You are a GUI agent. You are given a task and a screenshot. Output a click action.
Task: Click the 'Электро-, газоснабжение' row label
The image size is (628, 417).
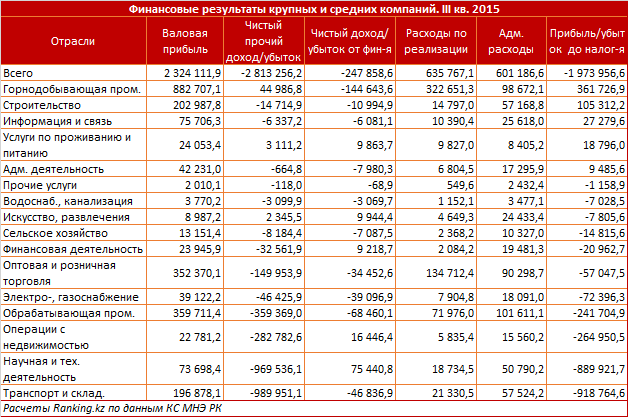coord(63,298)
